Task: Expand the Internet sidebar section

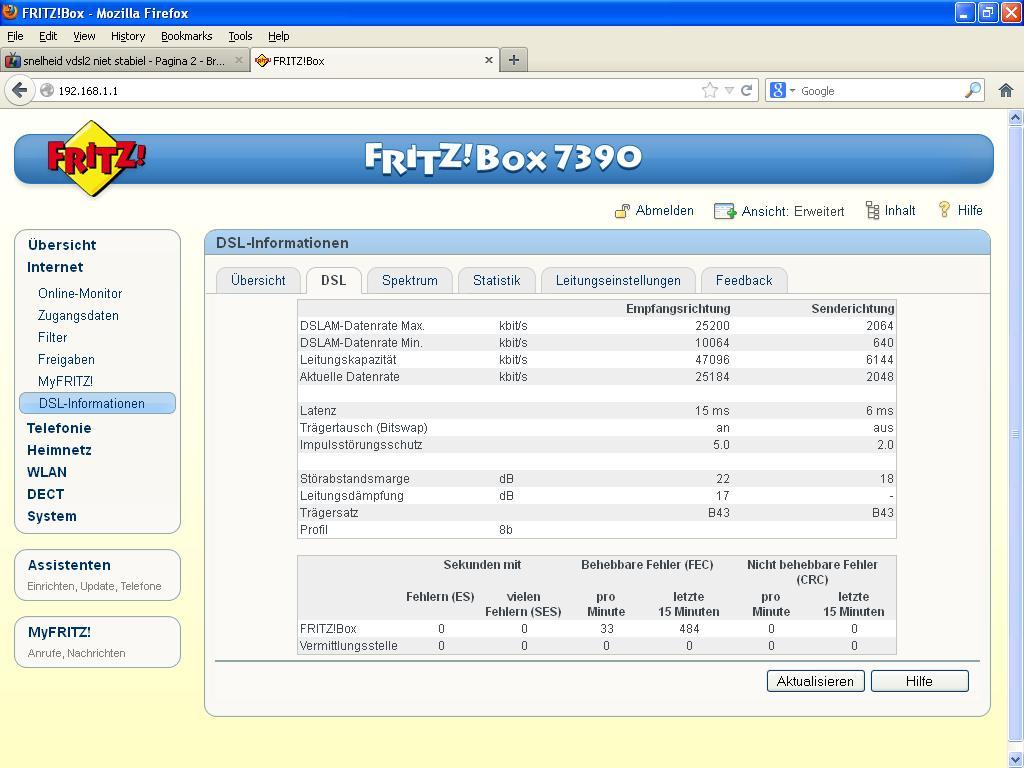Action: click(x=55, y=267)
